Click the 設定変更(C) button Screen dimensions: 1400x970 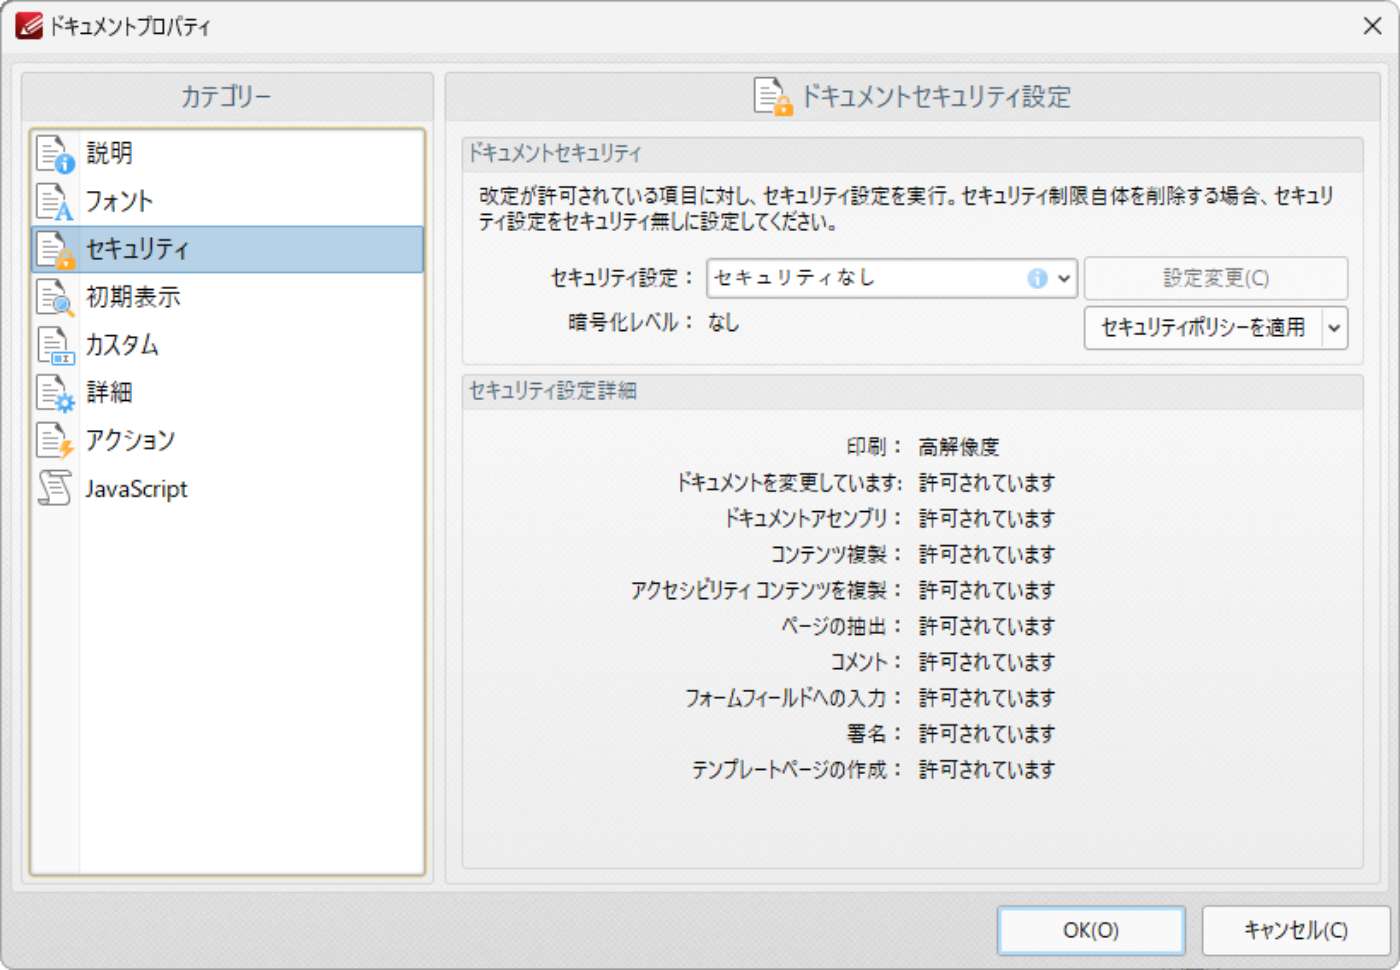pyautogui.click(x=1216, y=278)
